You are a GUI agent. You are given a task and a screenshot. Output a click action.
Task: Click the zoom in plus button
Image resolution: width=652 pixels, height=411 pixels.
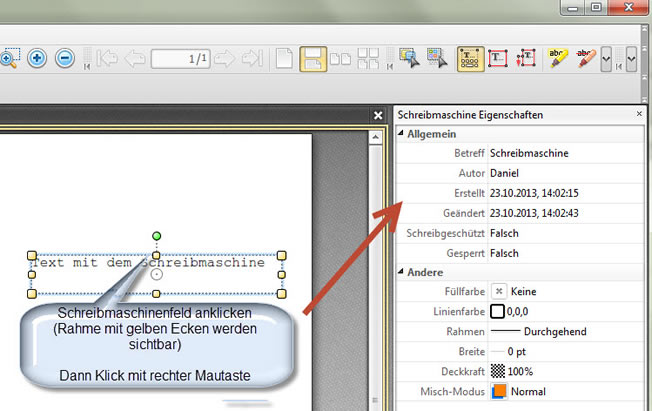pyautogui.click(x=37, y=58)
